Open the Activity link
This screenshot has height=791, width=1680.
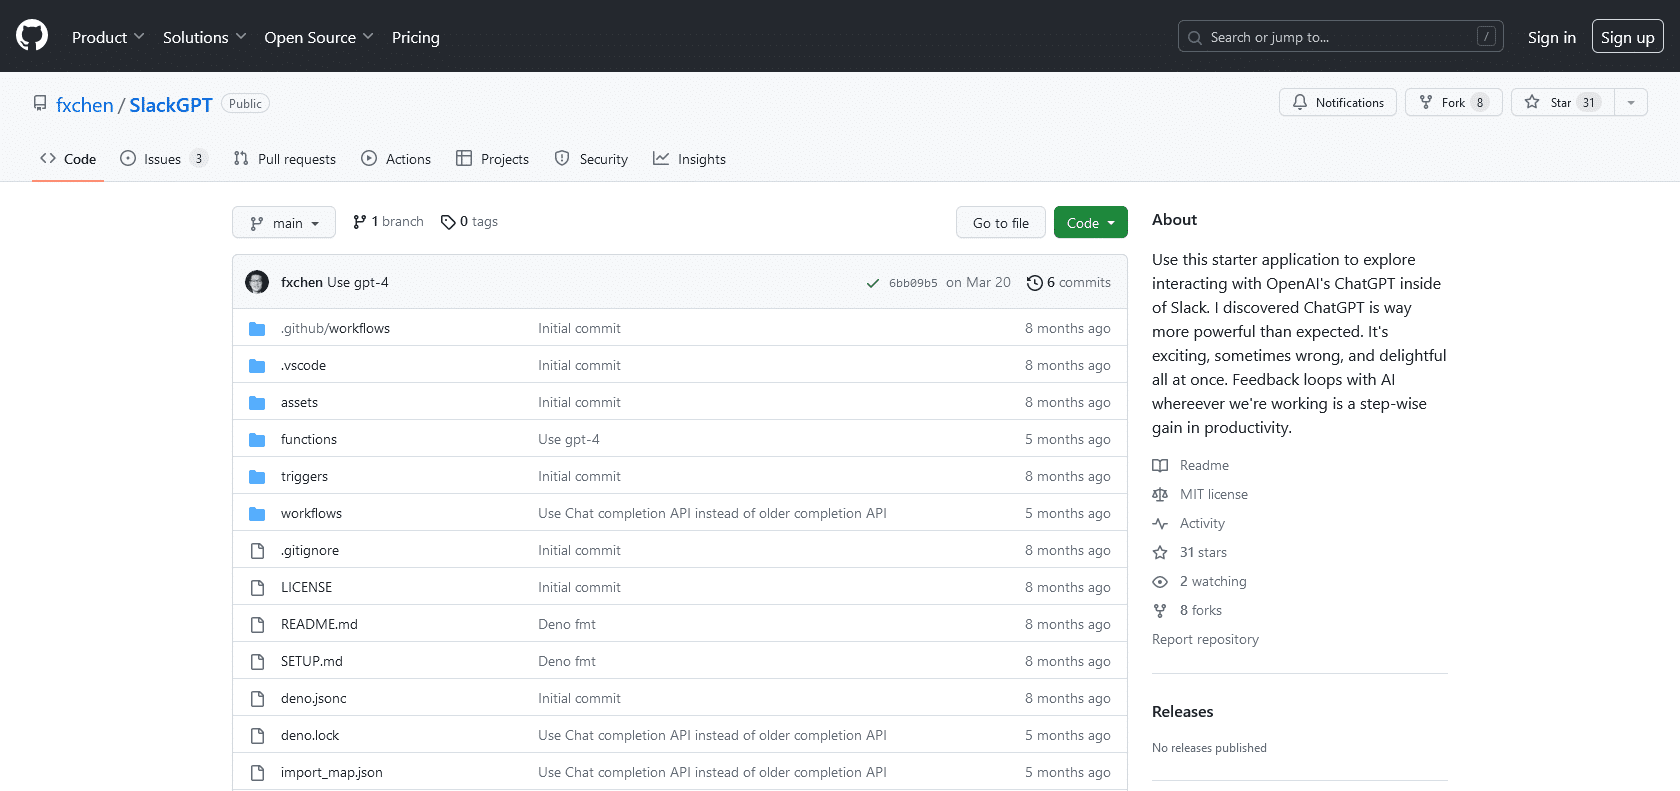point(1189,523)
